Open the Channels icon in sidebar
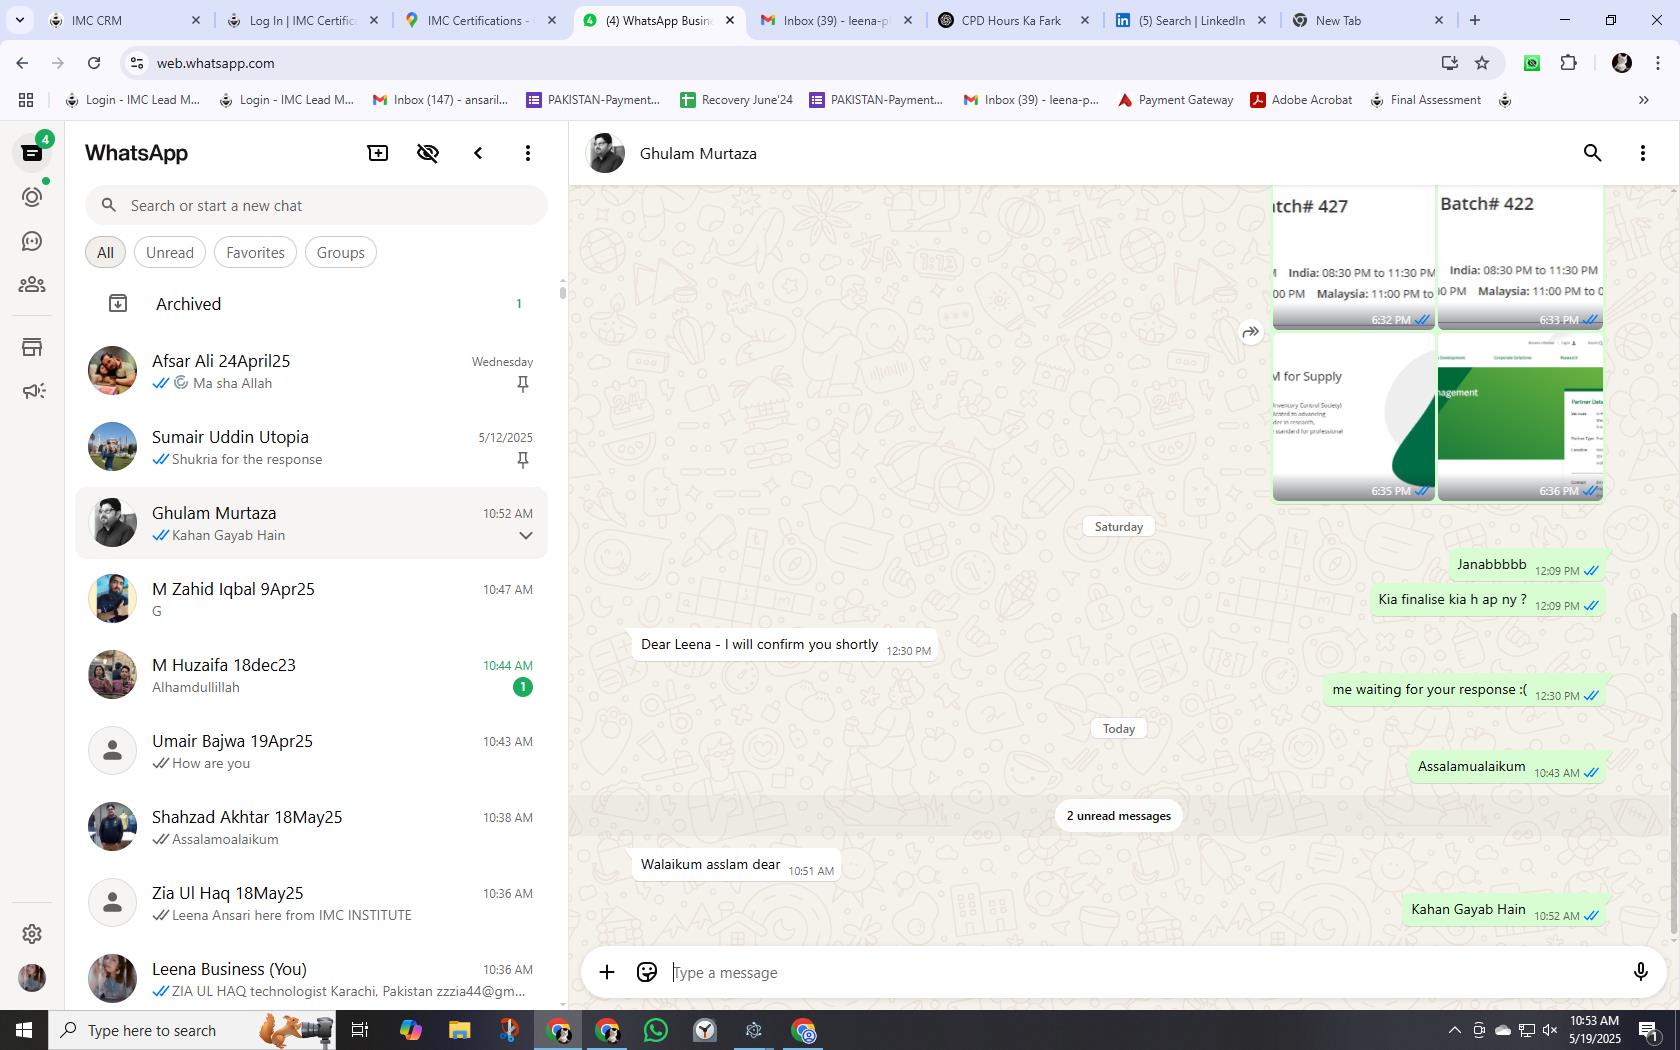 click(x=32, y=241)
